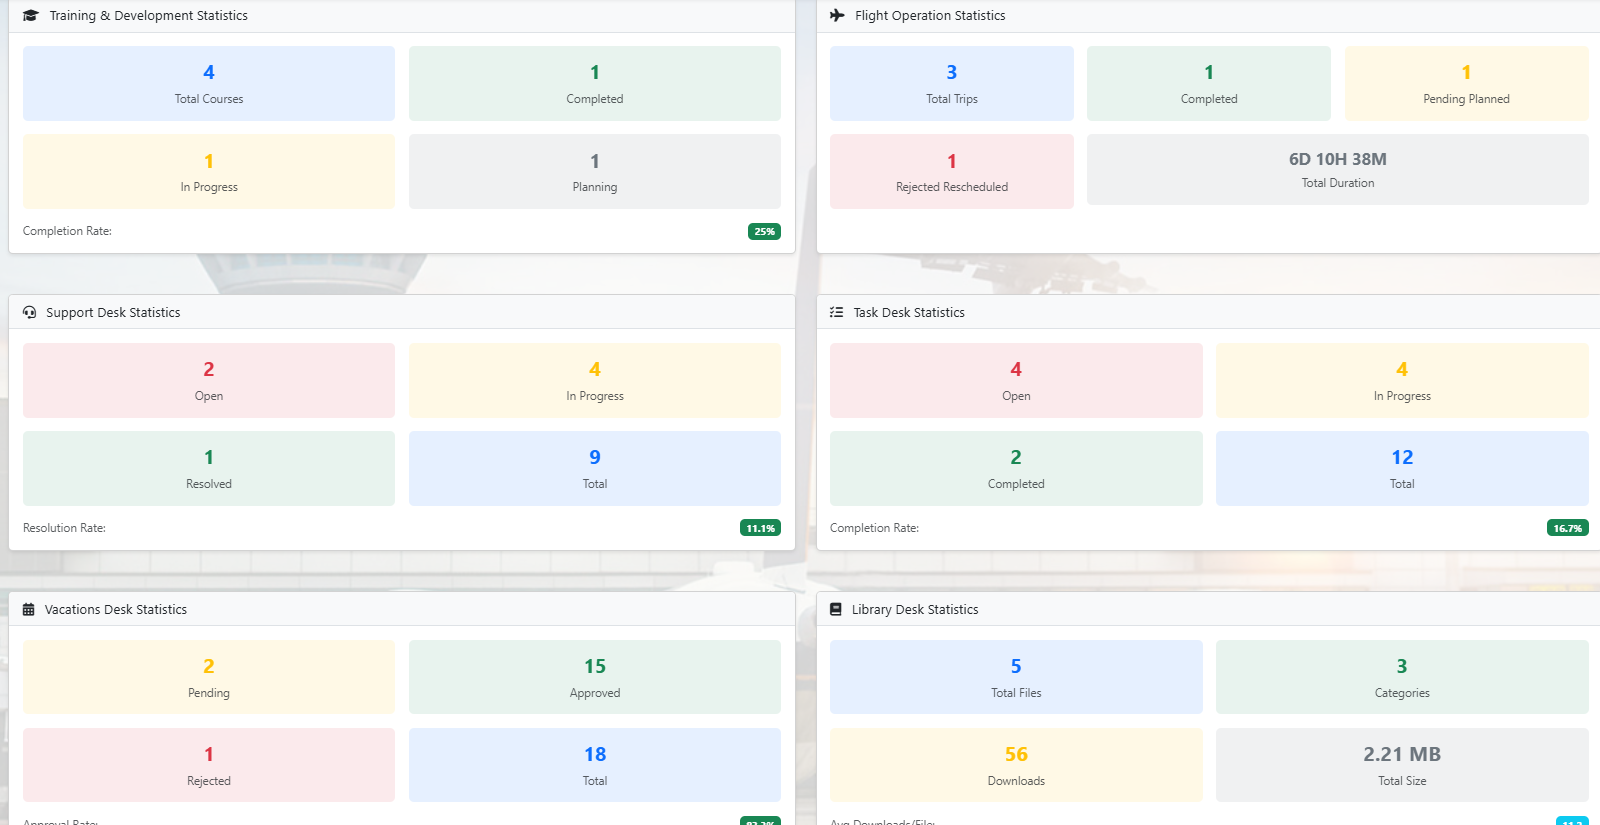Click the Library Categories card
The image size is (1600, 825).
pos(1402,678)
